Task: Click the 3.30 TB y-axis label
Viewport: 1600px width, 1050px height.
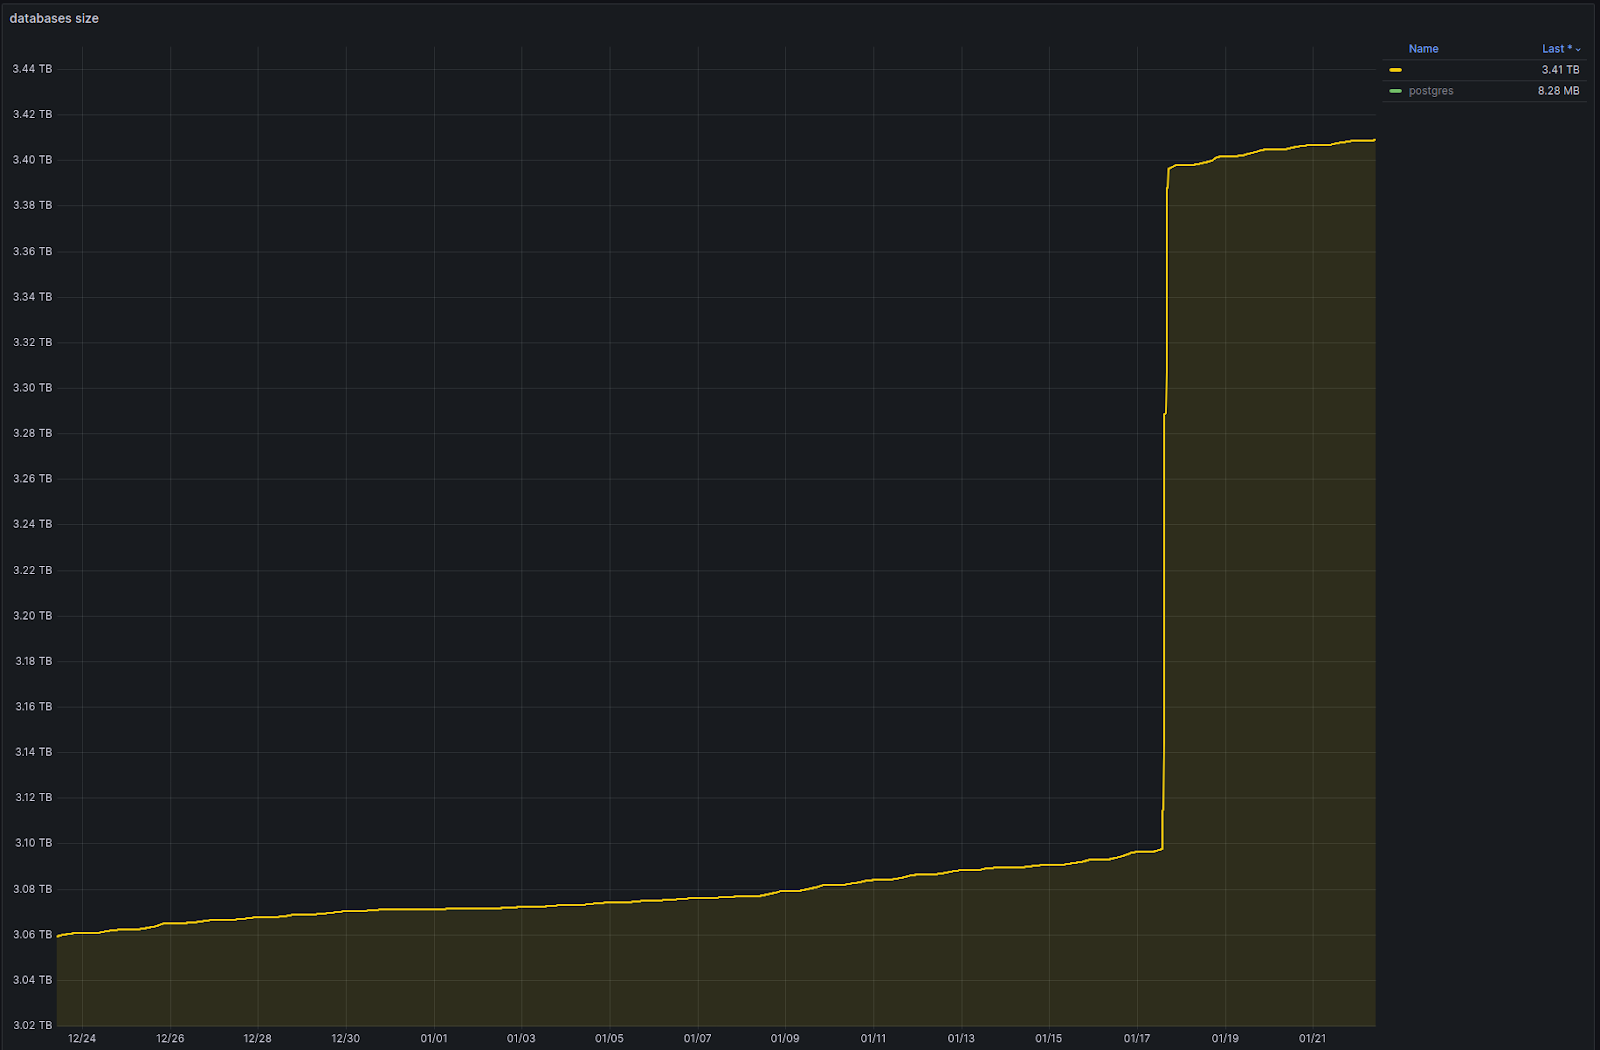Action: click(x=32, y=388)
